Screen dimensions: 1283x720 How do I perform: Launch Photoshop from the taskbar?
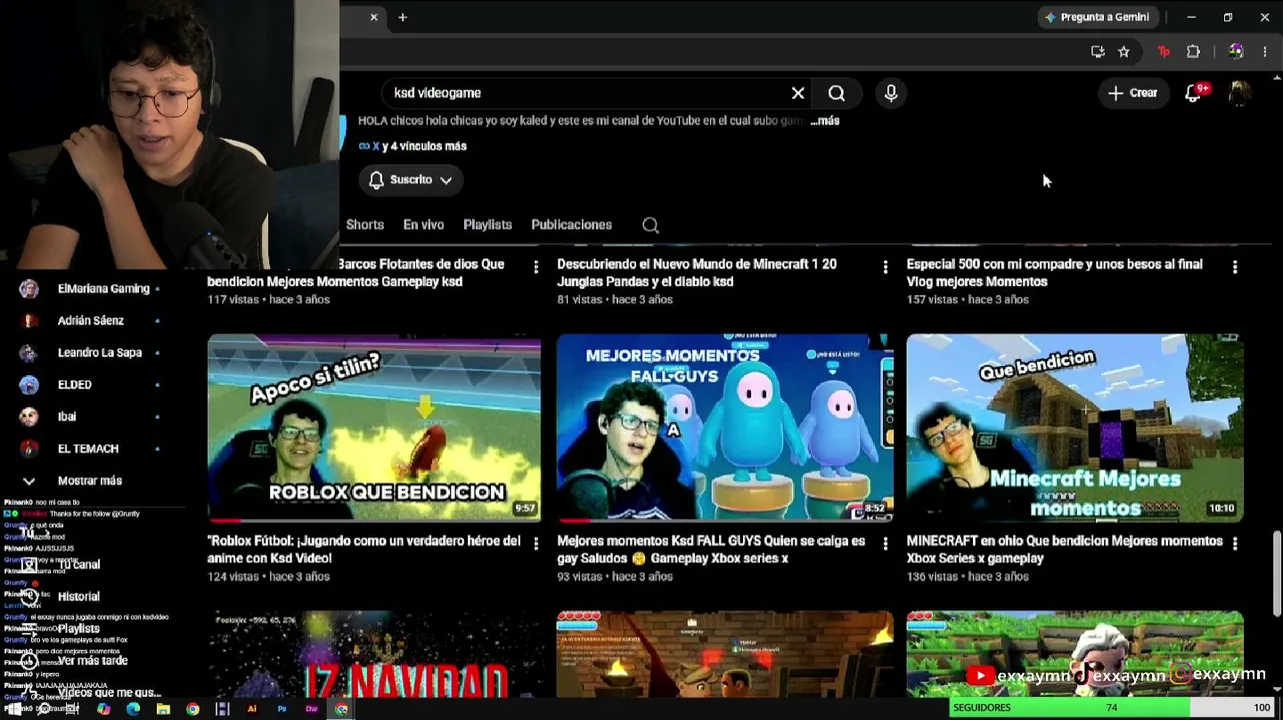coord(282,709)
